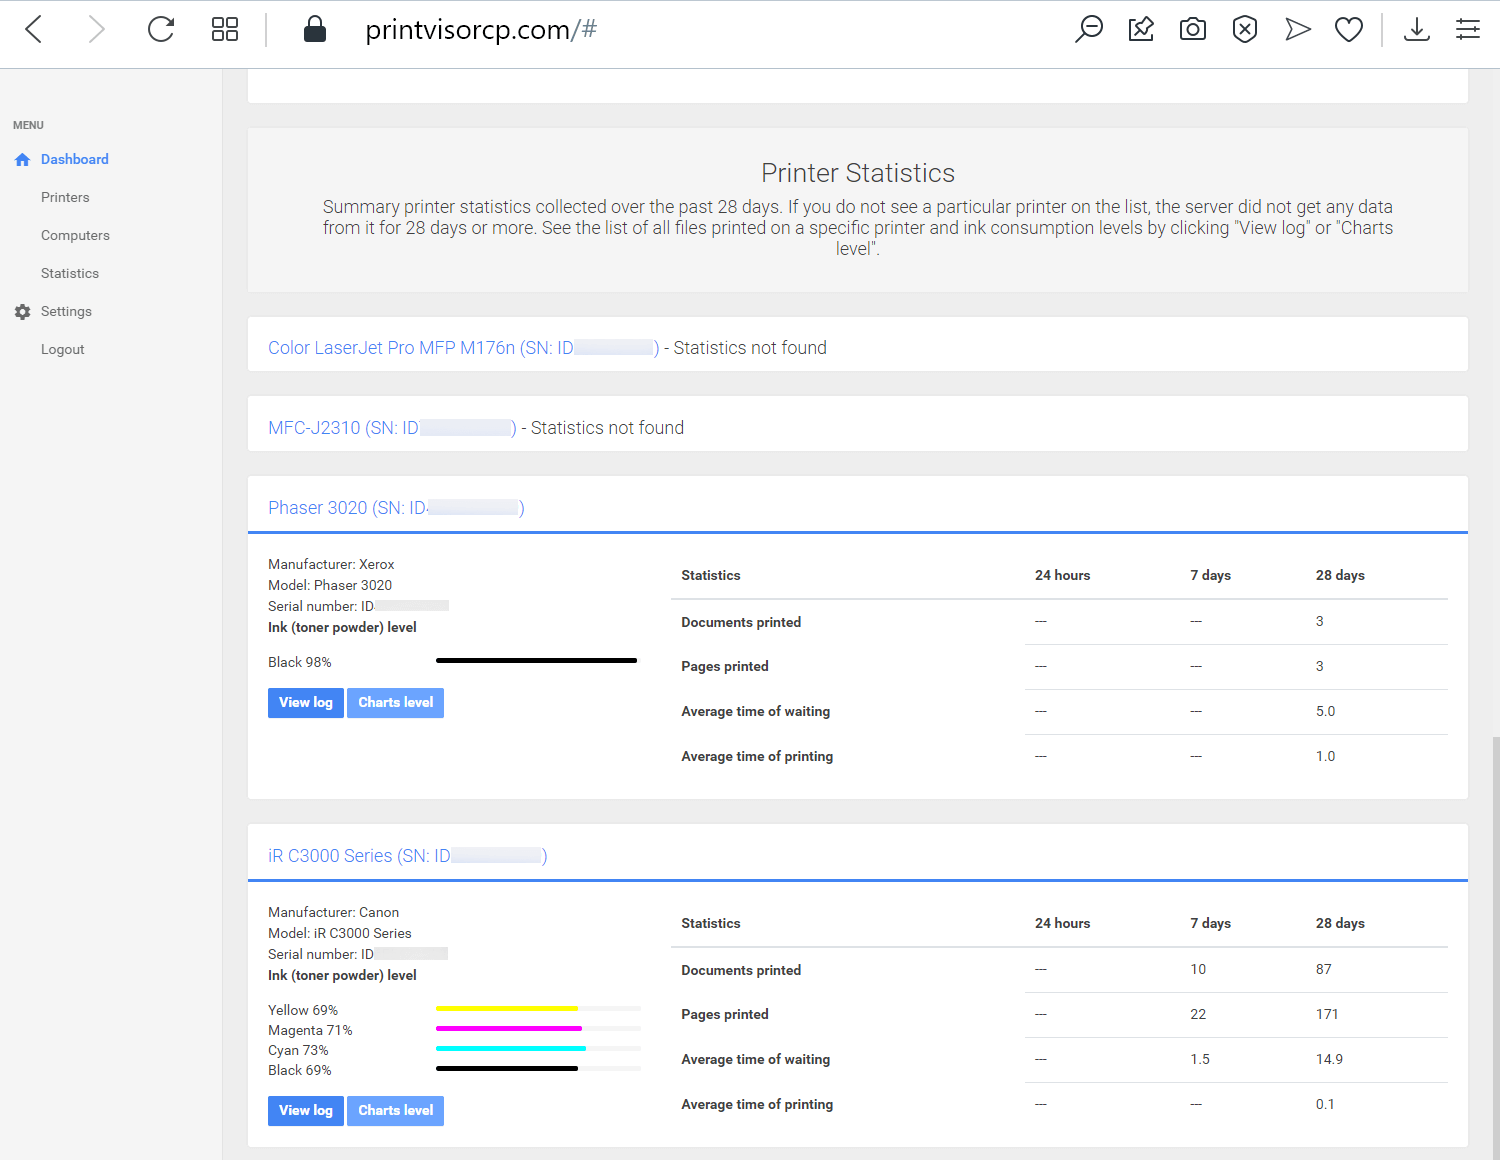Go to Computers in the sidebar
Screen dimensions: 1500x1160
point(75,235)
